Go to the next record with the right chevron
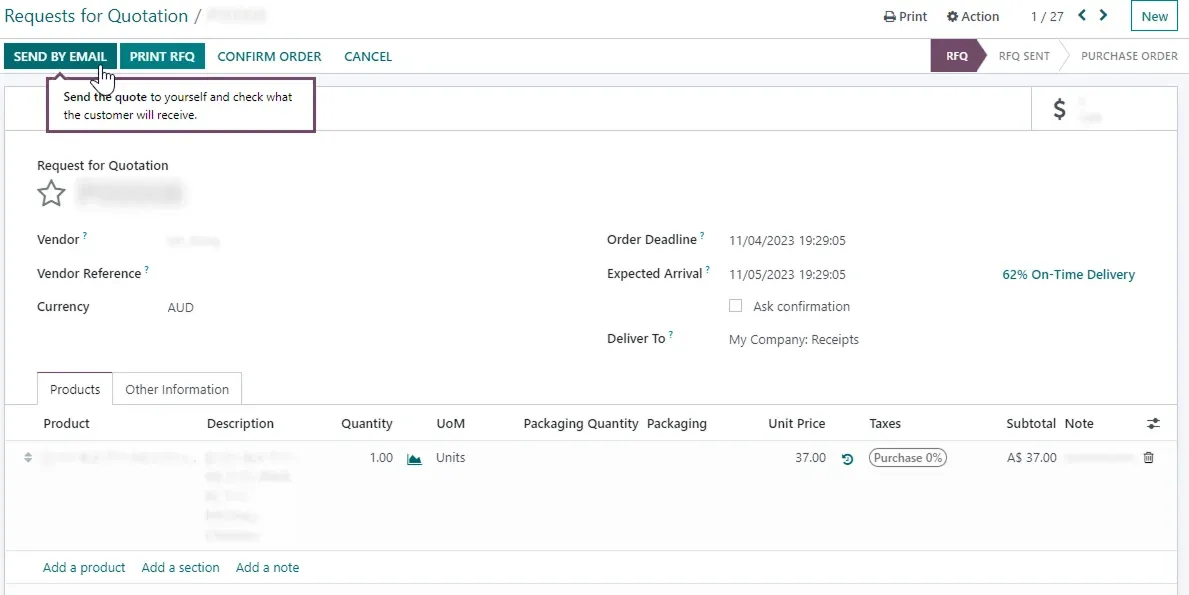This screenshot has width=1189, height=595. click(x=1102, y=15)
